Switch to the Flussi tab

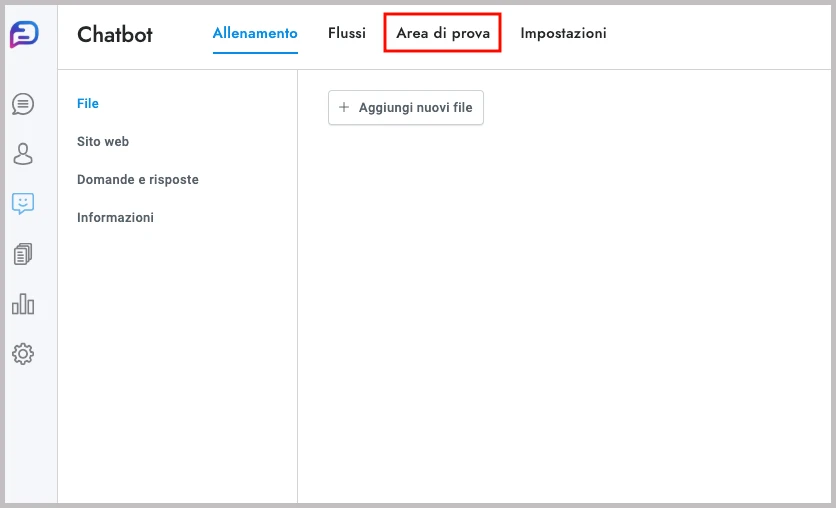click(x=347, y=34)
